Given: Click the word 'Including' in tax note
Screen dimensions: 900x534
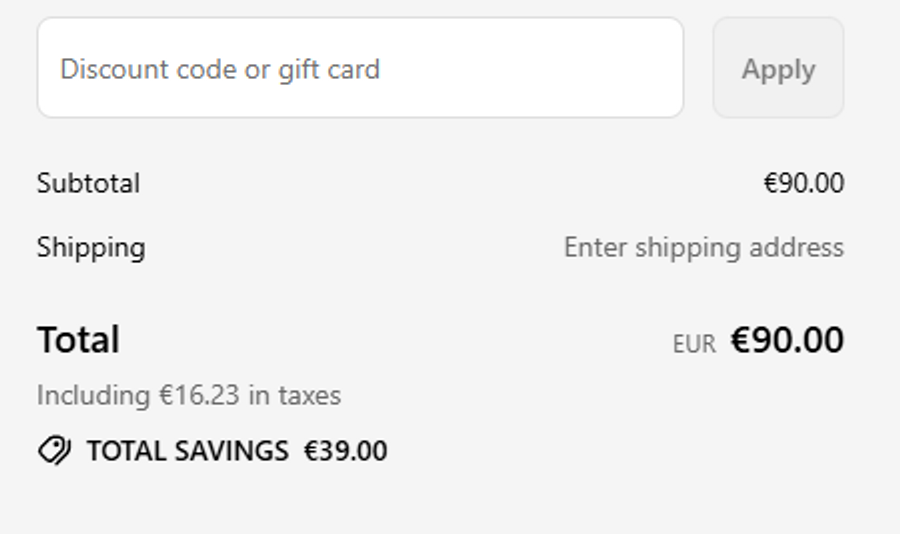Looking at the screenshot, I should [x=93, y=396].
